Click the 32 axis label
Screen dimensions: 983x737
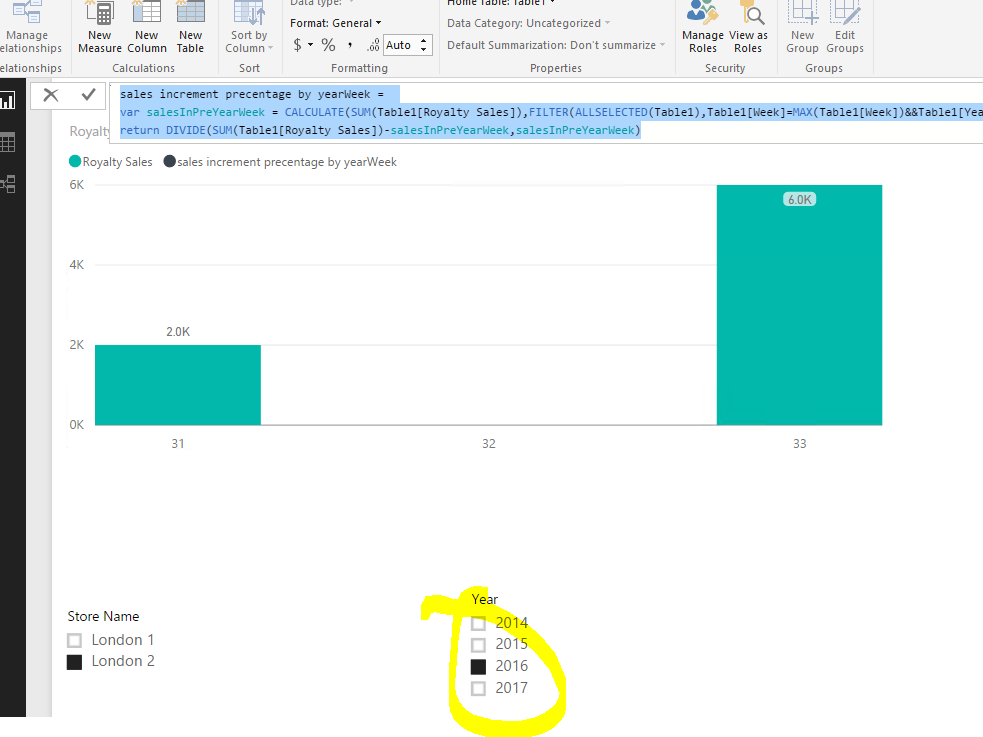pyautogui.click(x=489, y=444)
